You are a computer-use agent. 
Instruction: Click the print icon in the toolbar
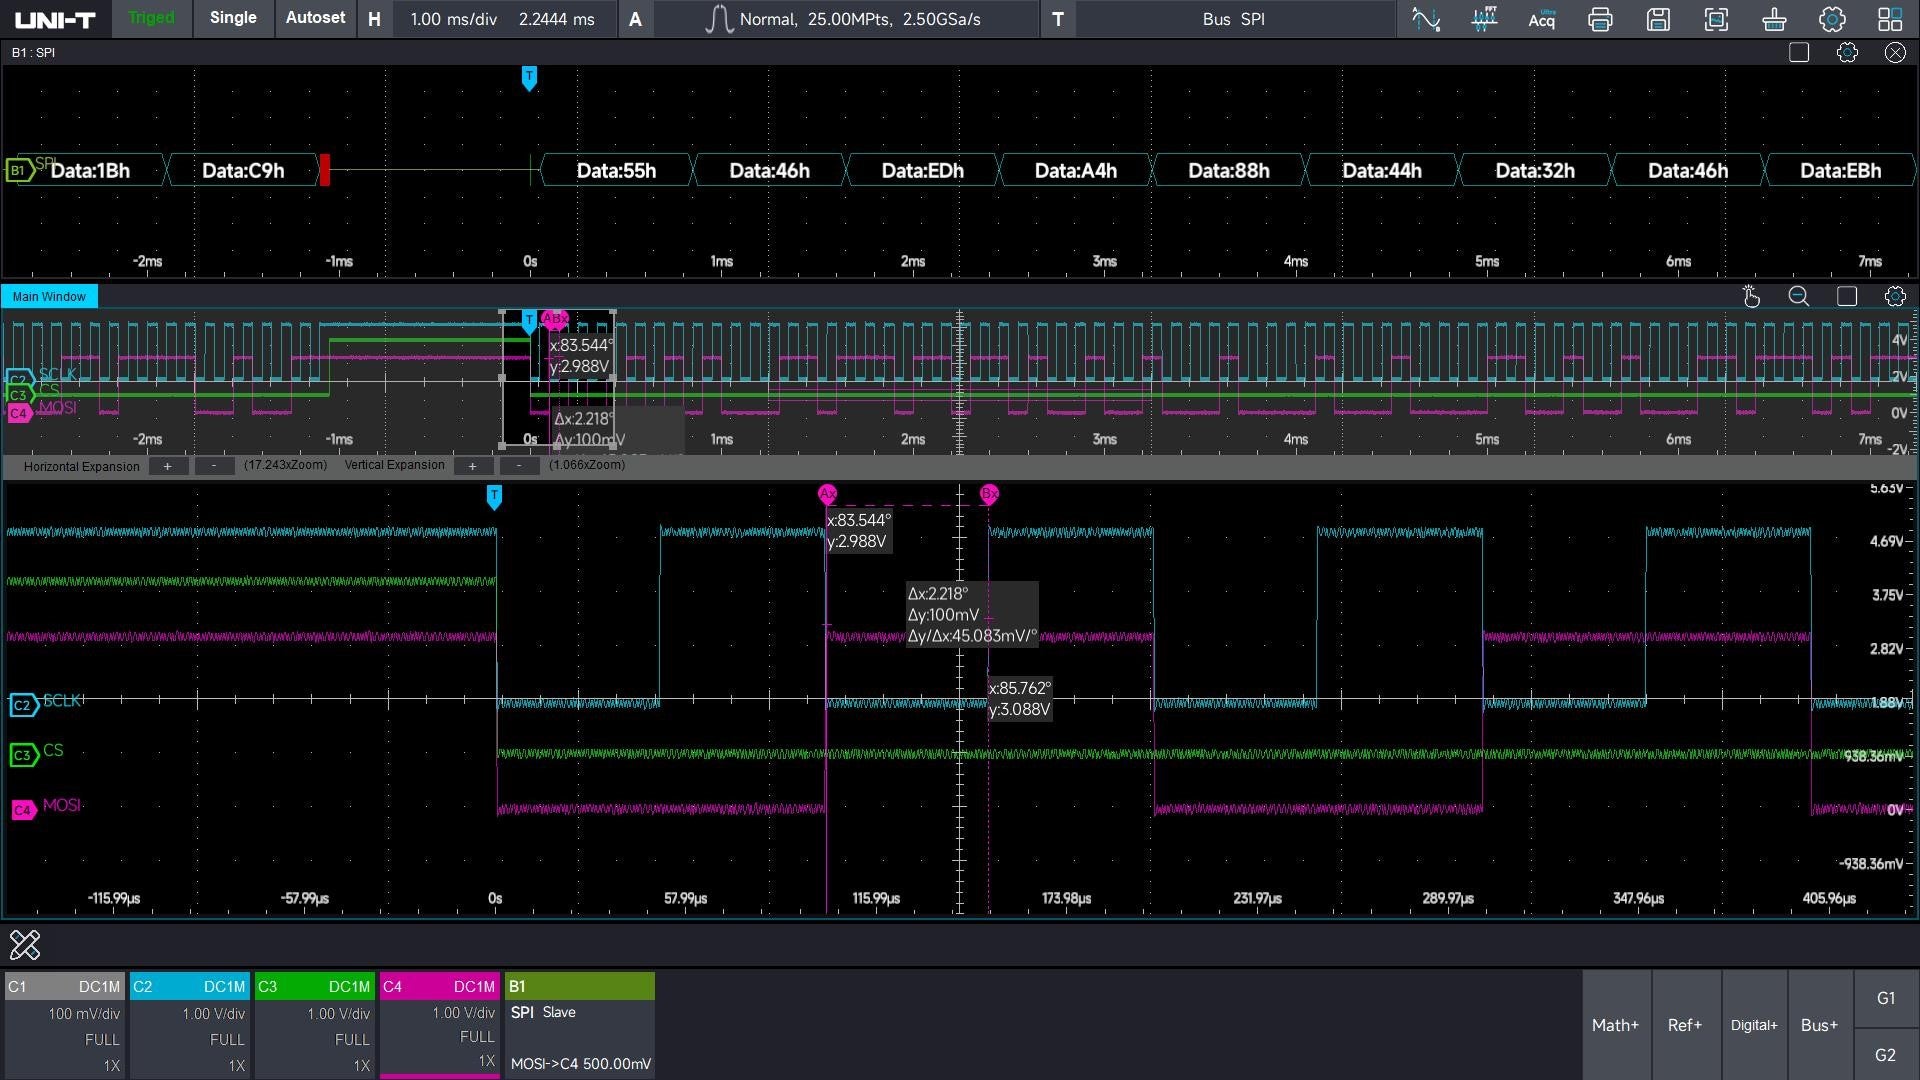pos(1600,19)
